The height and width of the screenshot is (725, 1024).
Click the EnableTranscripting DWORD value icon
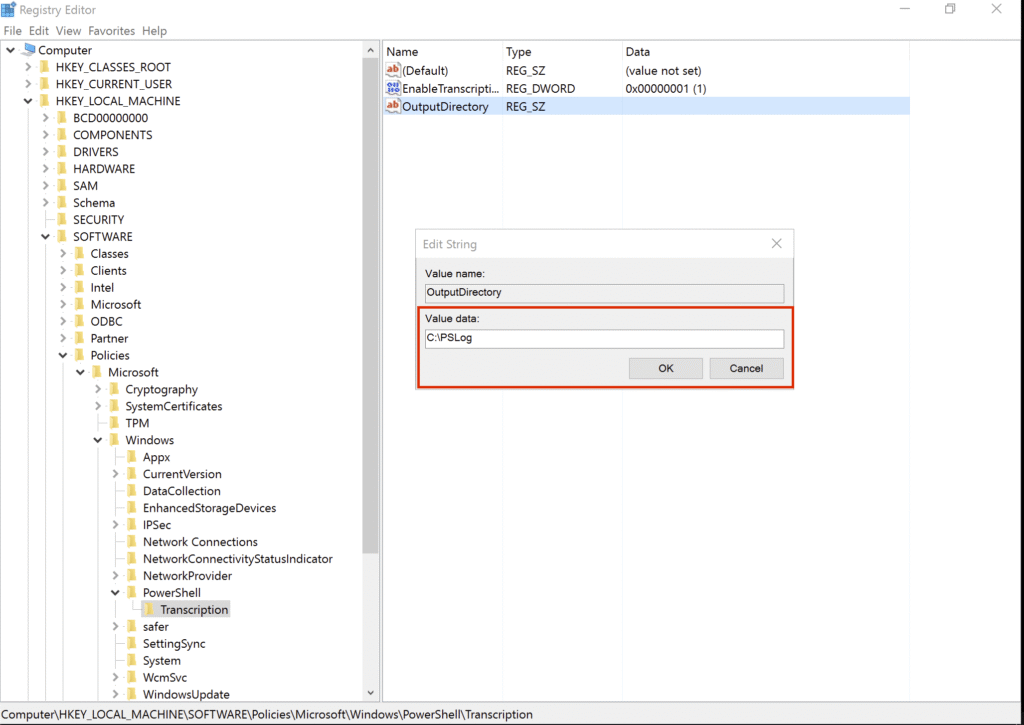[393, 89]
